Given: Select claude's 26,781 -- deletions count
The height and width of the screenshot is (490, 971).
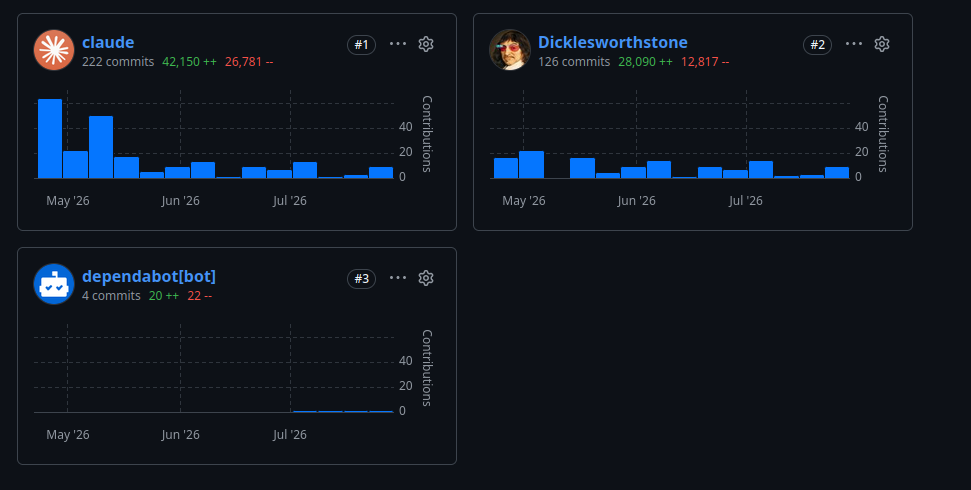Looking at the screenshot, I should 249,62.
